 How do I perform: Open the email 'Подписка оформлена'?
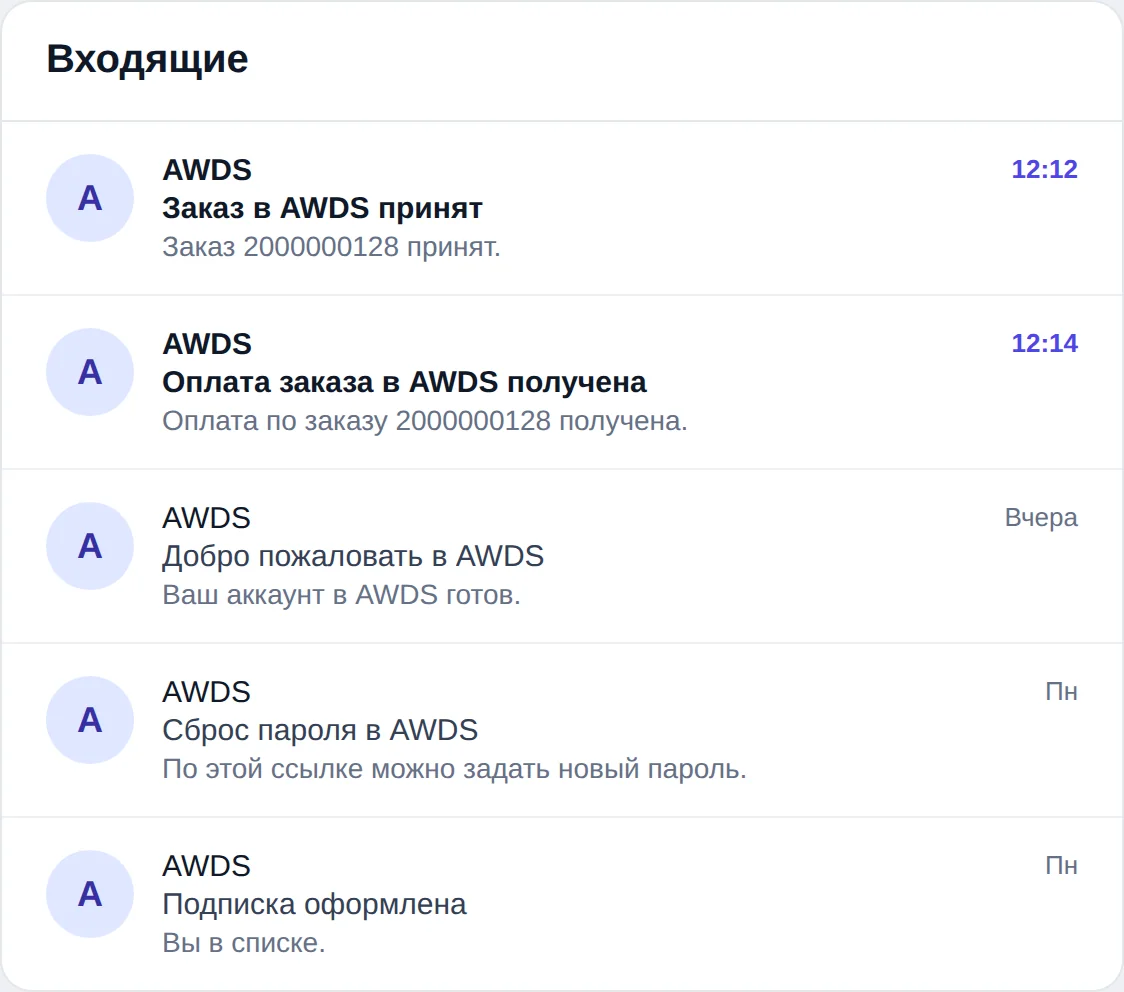click(x=562, y=904)
